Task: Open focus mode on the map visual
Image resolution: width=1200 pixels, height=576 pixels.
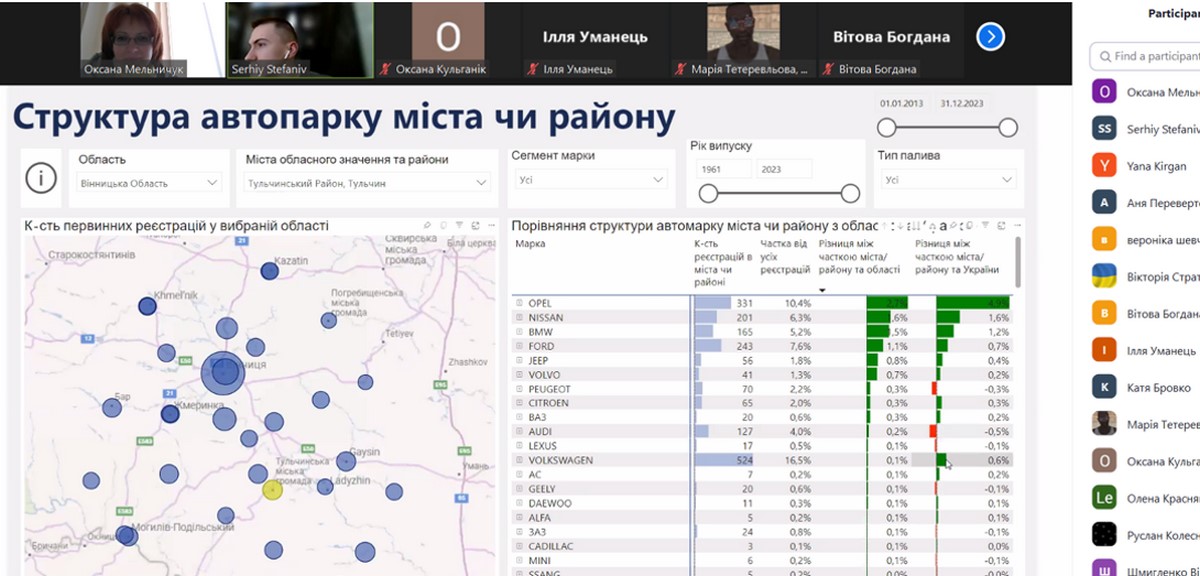Action: click(475, 226)
